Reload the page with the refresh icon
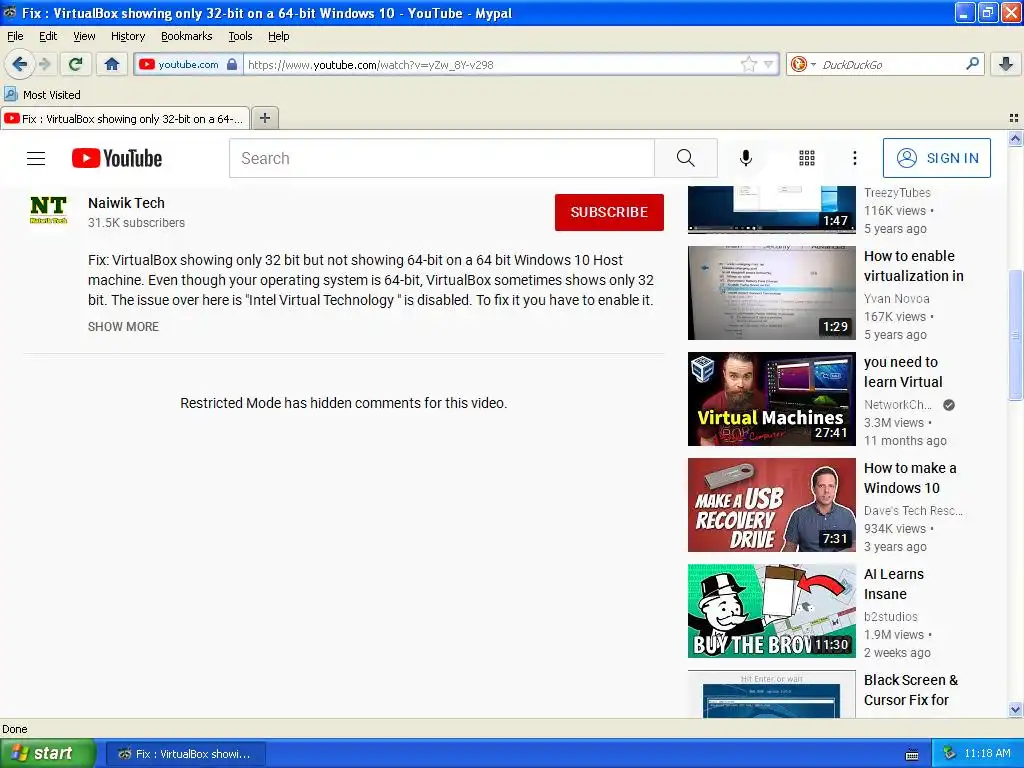 [x=76, y=64]
